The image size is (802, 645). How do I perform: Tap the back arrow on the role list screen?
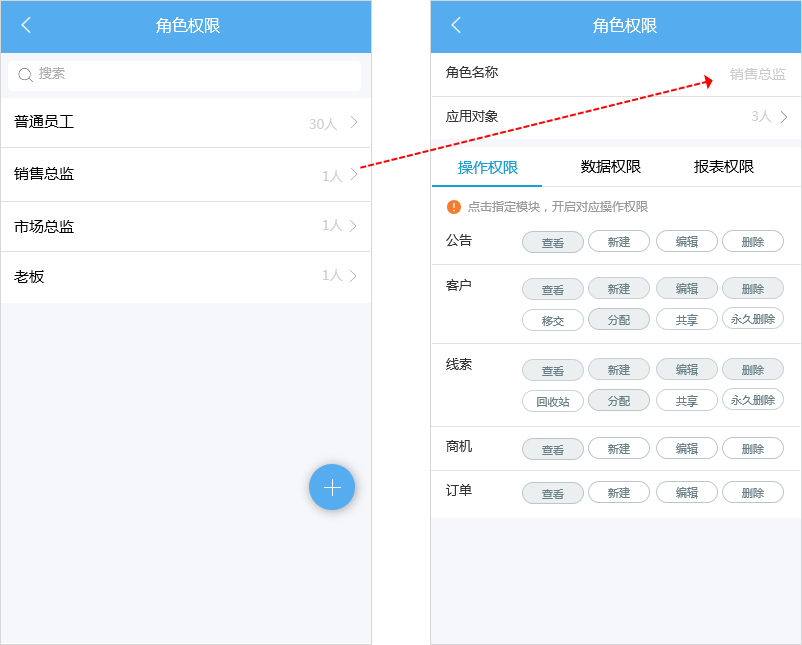[x=27, y=26]
